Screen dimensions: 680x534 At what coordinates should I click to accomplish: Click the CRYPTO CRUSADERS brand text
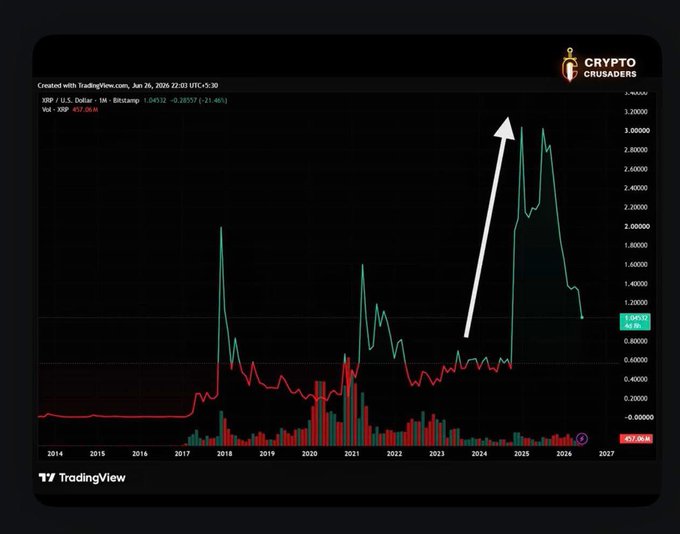pos(610,68)
